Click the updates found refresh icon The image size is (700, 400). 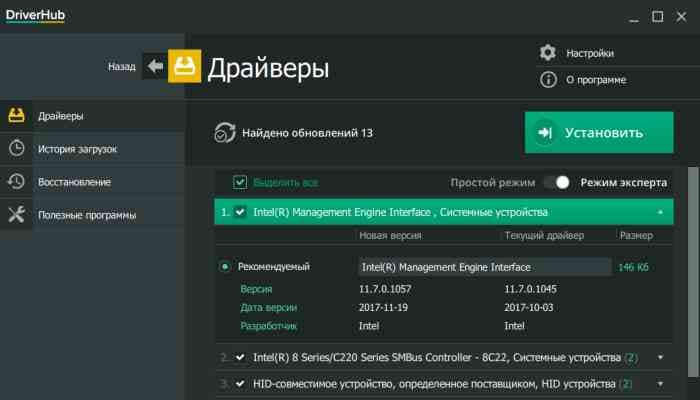click(x=225, y=133)
